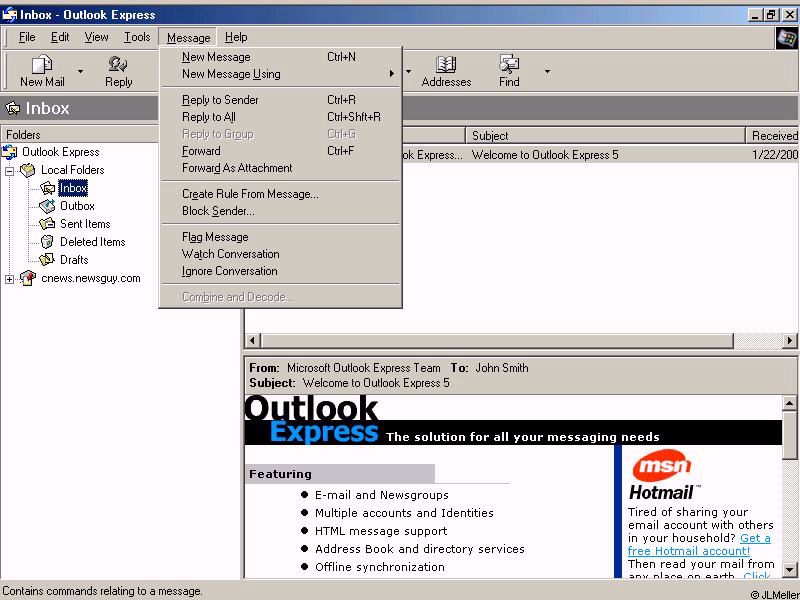Click the Outlook Express root icon
The width and height of the screenshot is (800, 600).
click(x=10, y=152)
